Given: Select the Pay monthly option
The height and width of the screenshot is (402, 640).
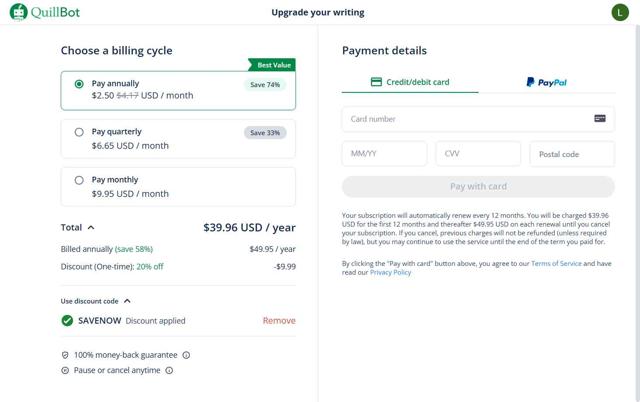Looking at the screenshot, I should pyautogui.click(x=79, y=180).
